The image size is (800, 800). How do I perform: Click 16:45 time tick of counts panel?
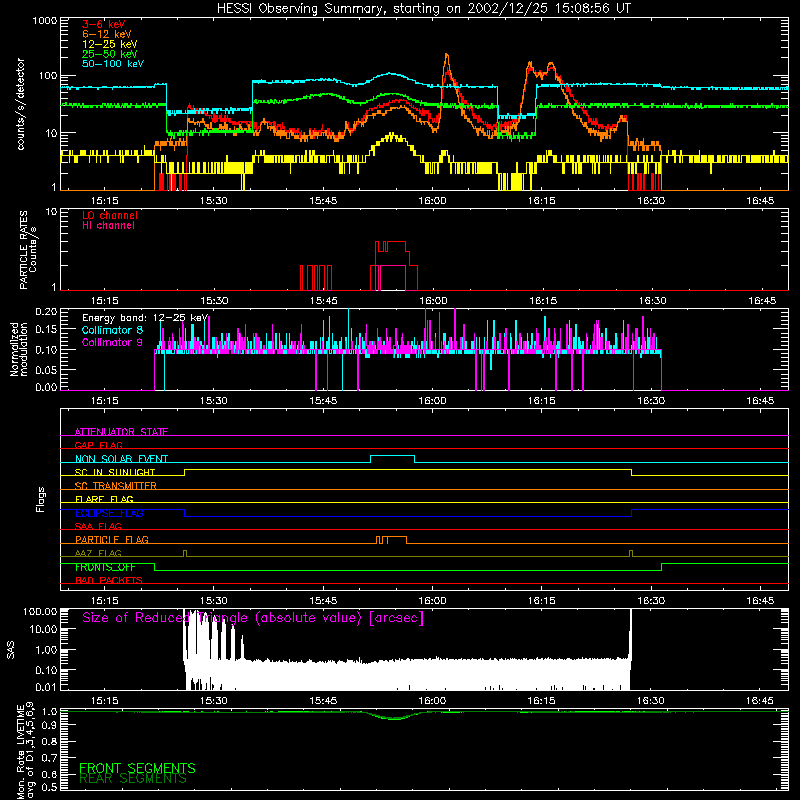coord(760,201)
